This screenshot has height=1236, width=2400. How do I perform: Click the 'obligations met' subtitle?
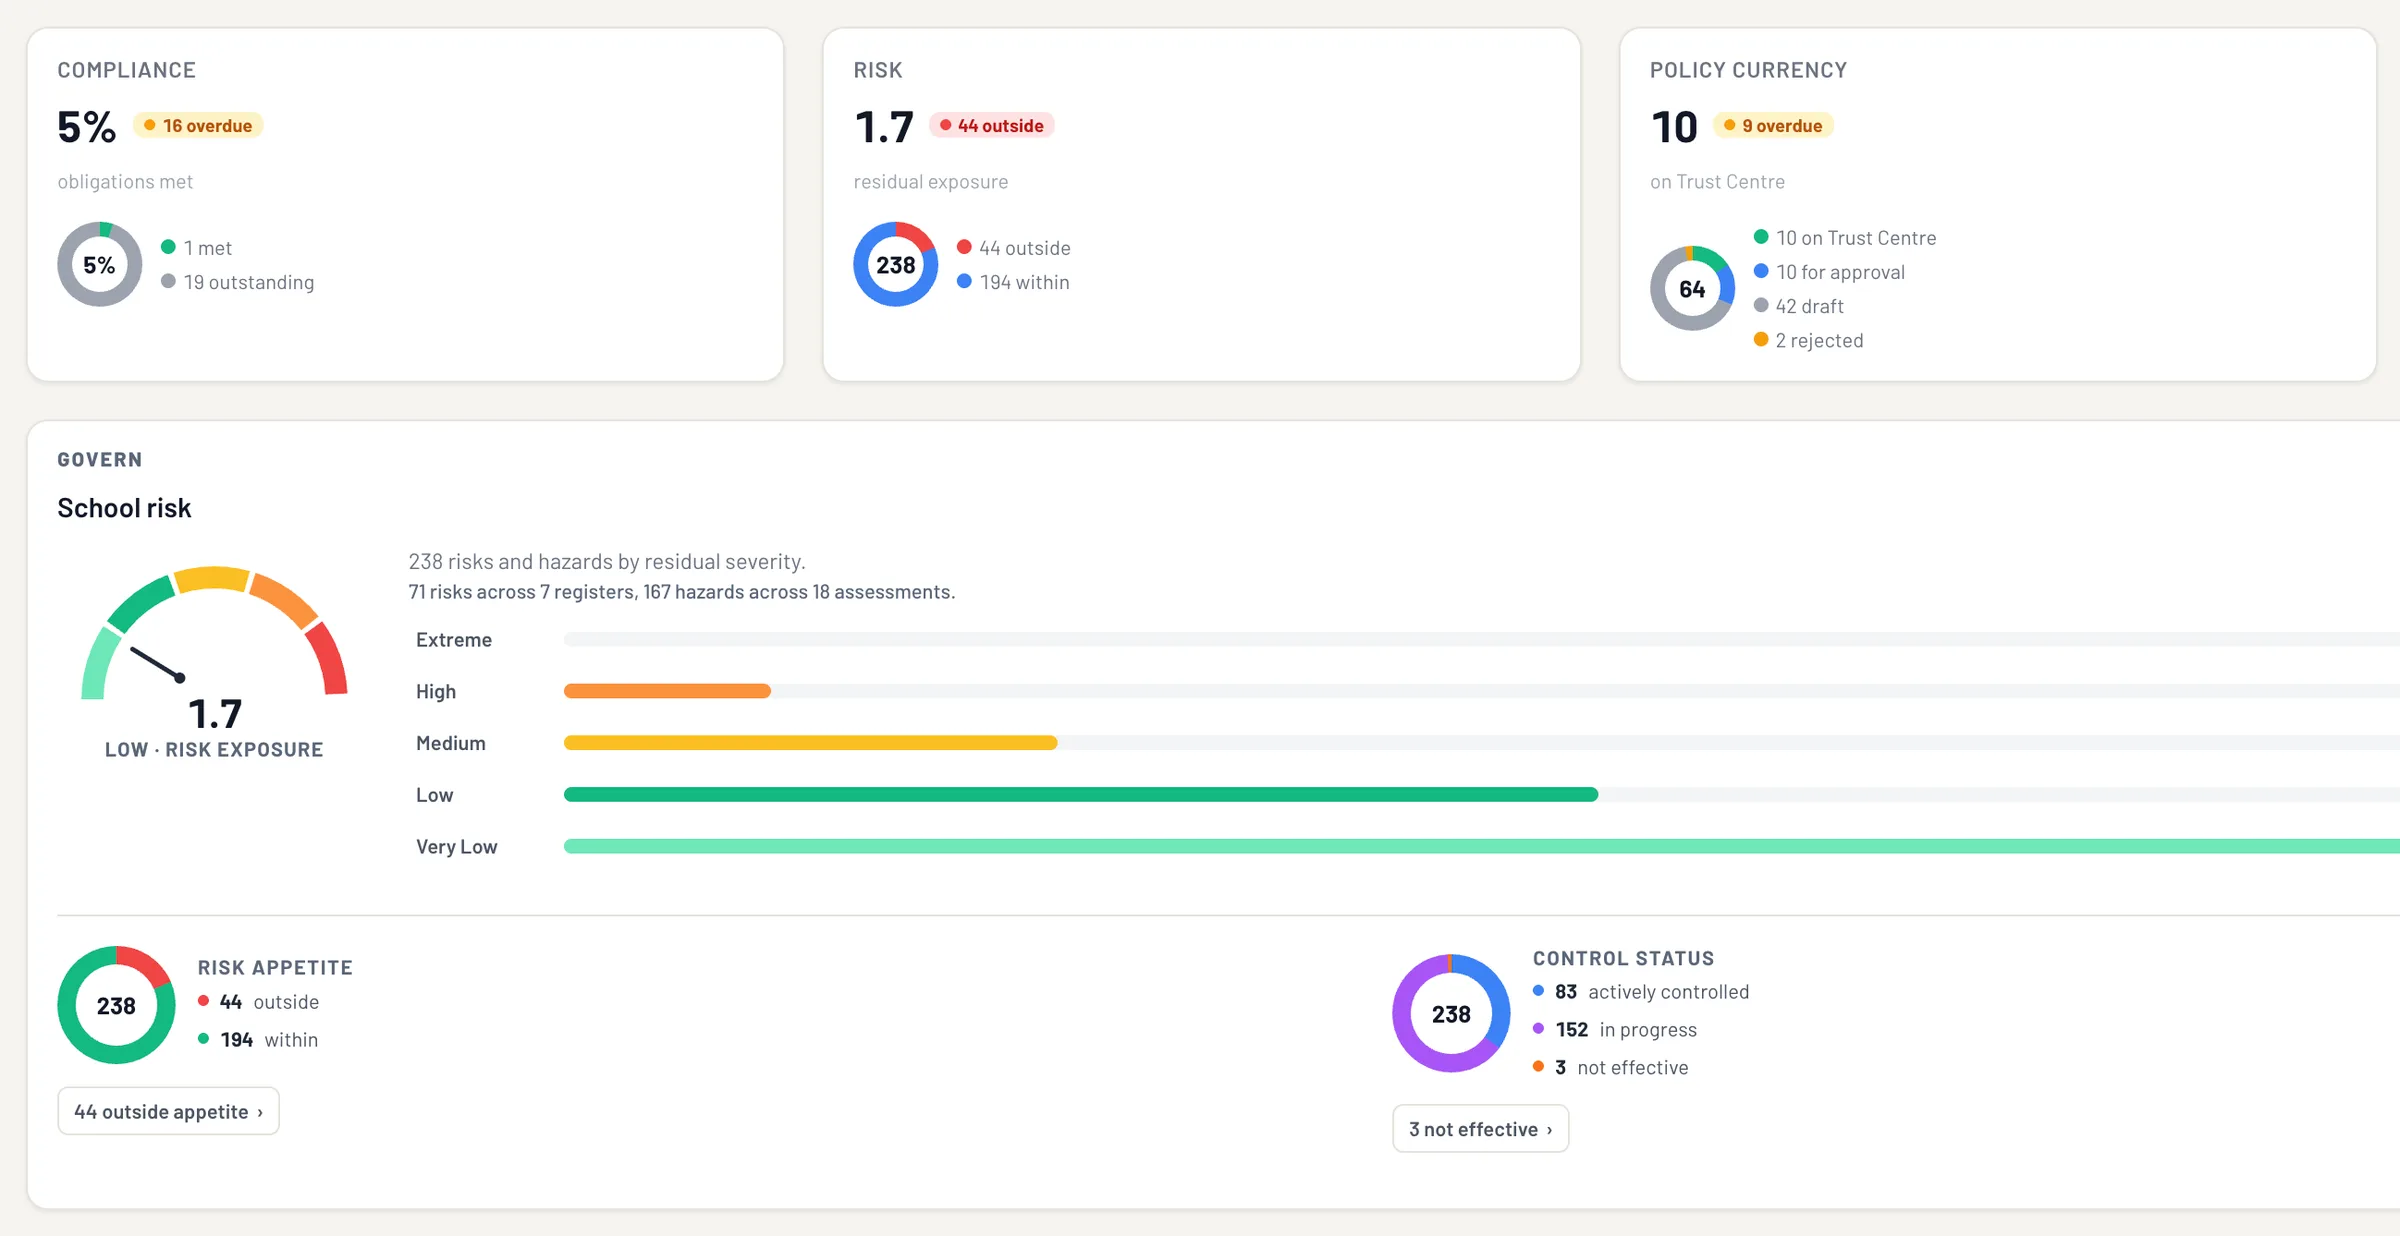[125, 181]
